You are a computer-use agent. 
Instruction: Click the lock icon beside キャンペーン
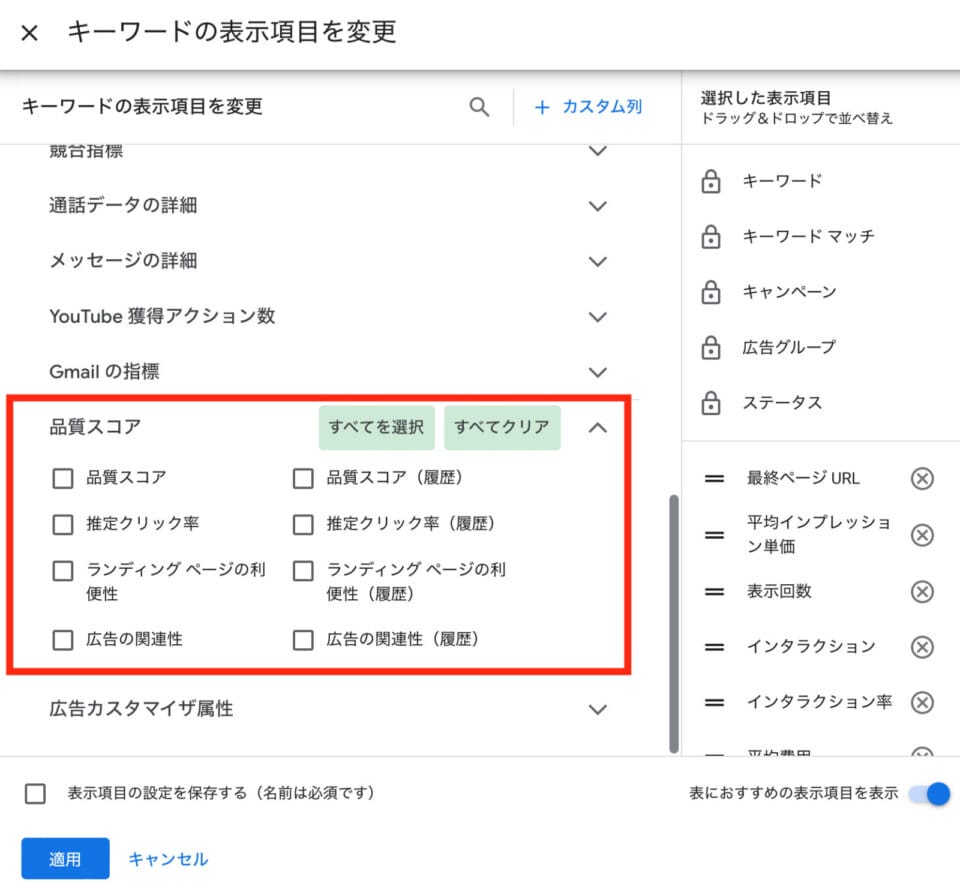[x=710, y=292]
